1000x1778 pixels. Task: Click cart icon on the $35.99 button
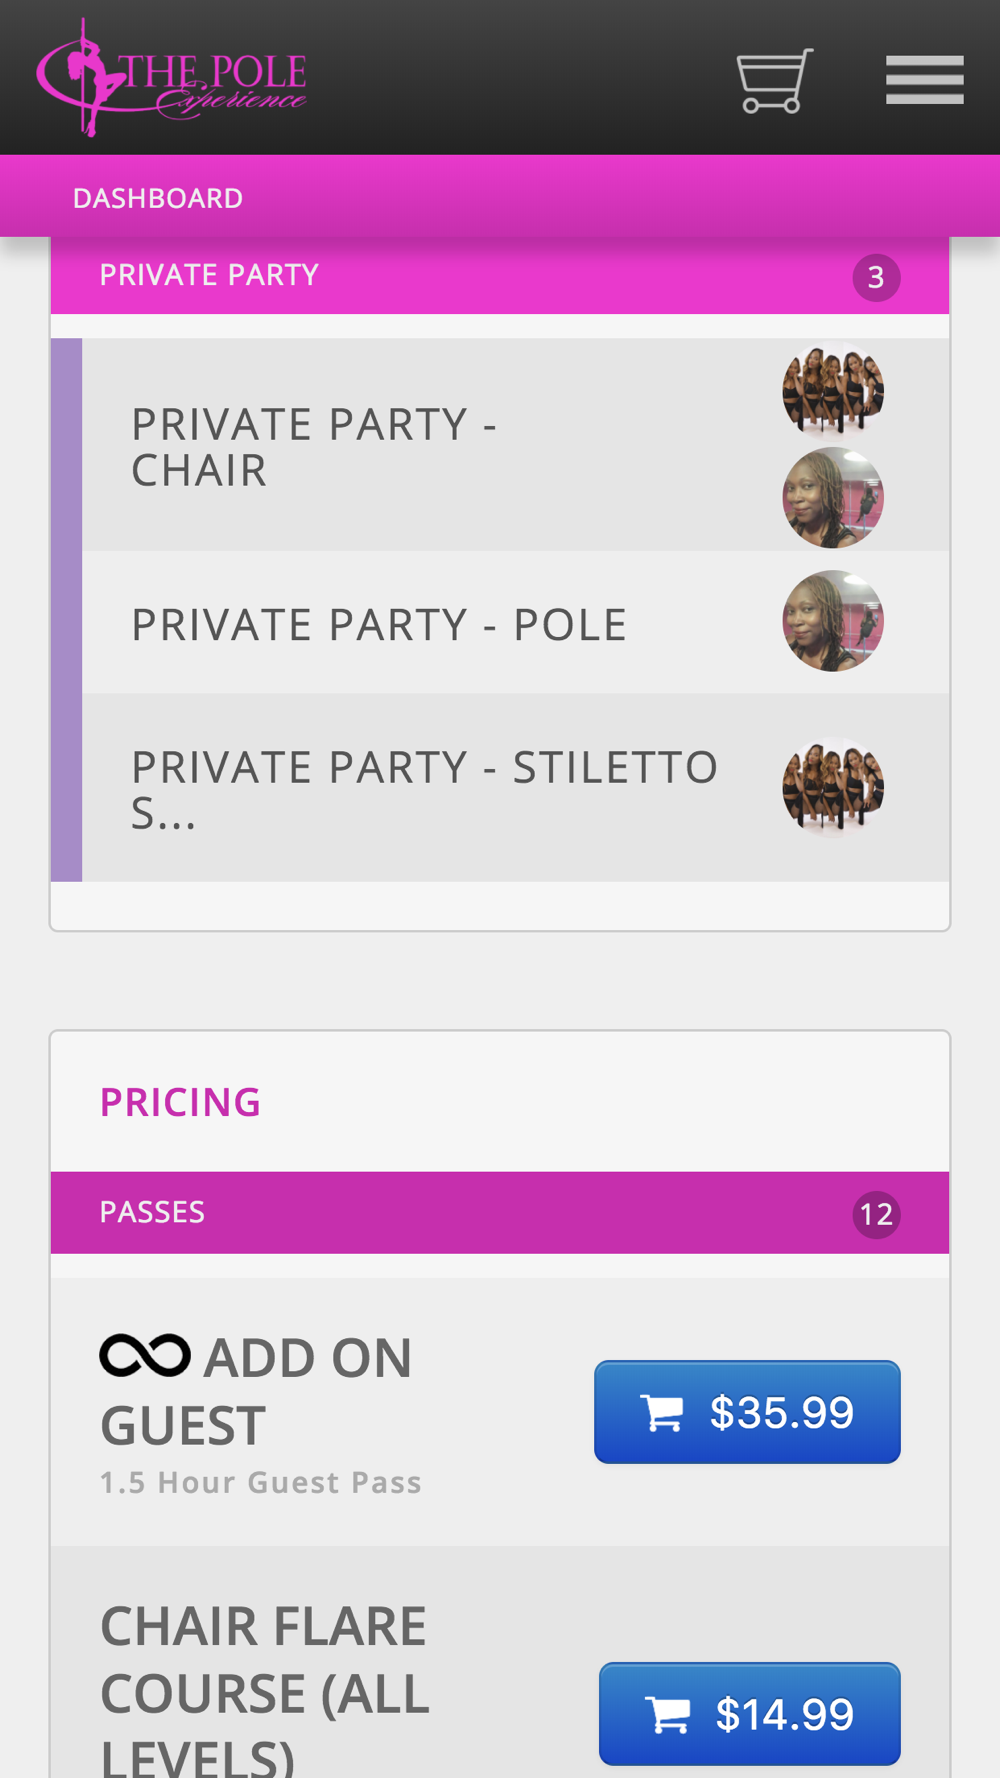click(x=662, y=1413)
